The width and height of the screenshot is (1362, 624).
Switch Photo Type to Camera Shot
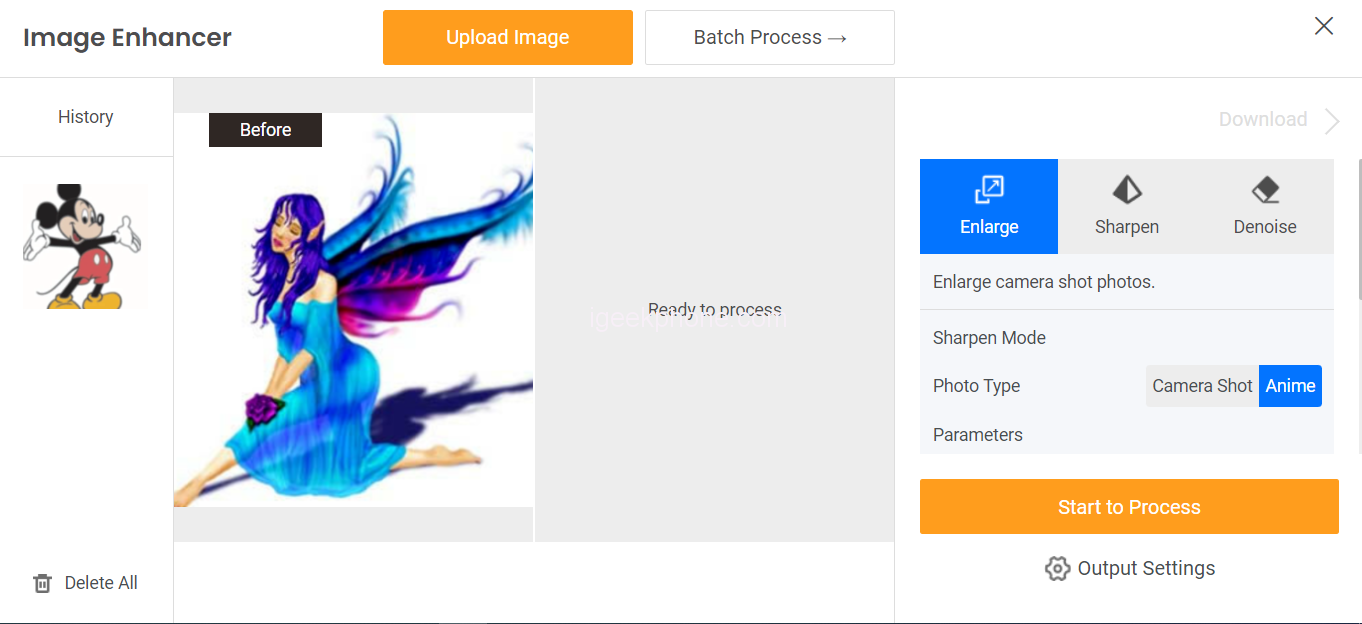click(1202, 386)
